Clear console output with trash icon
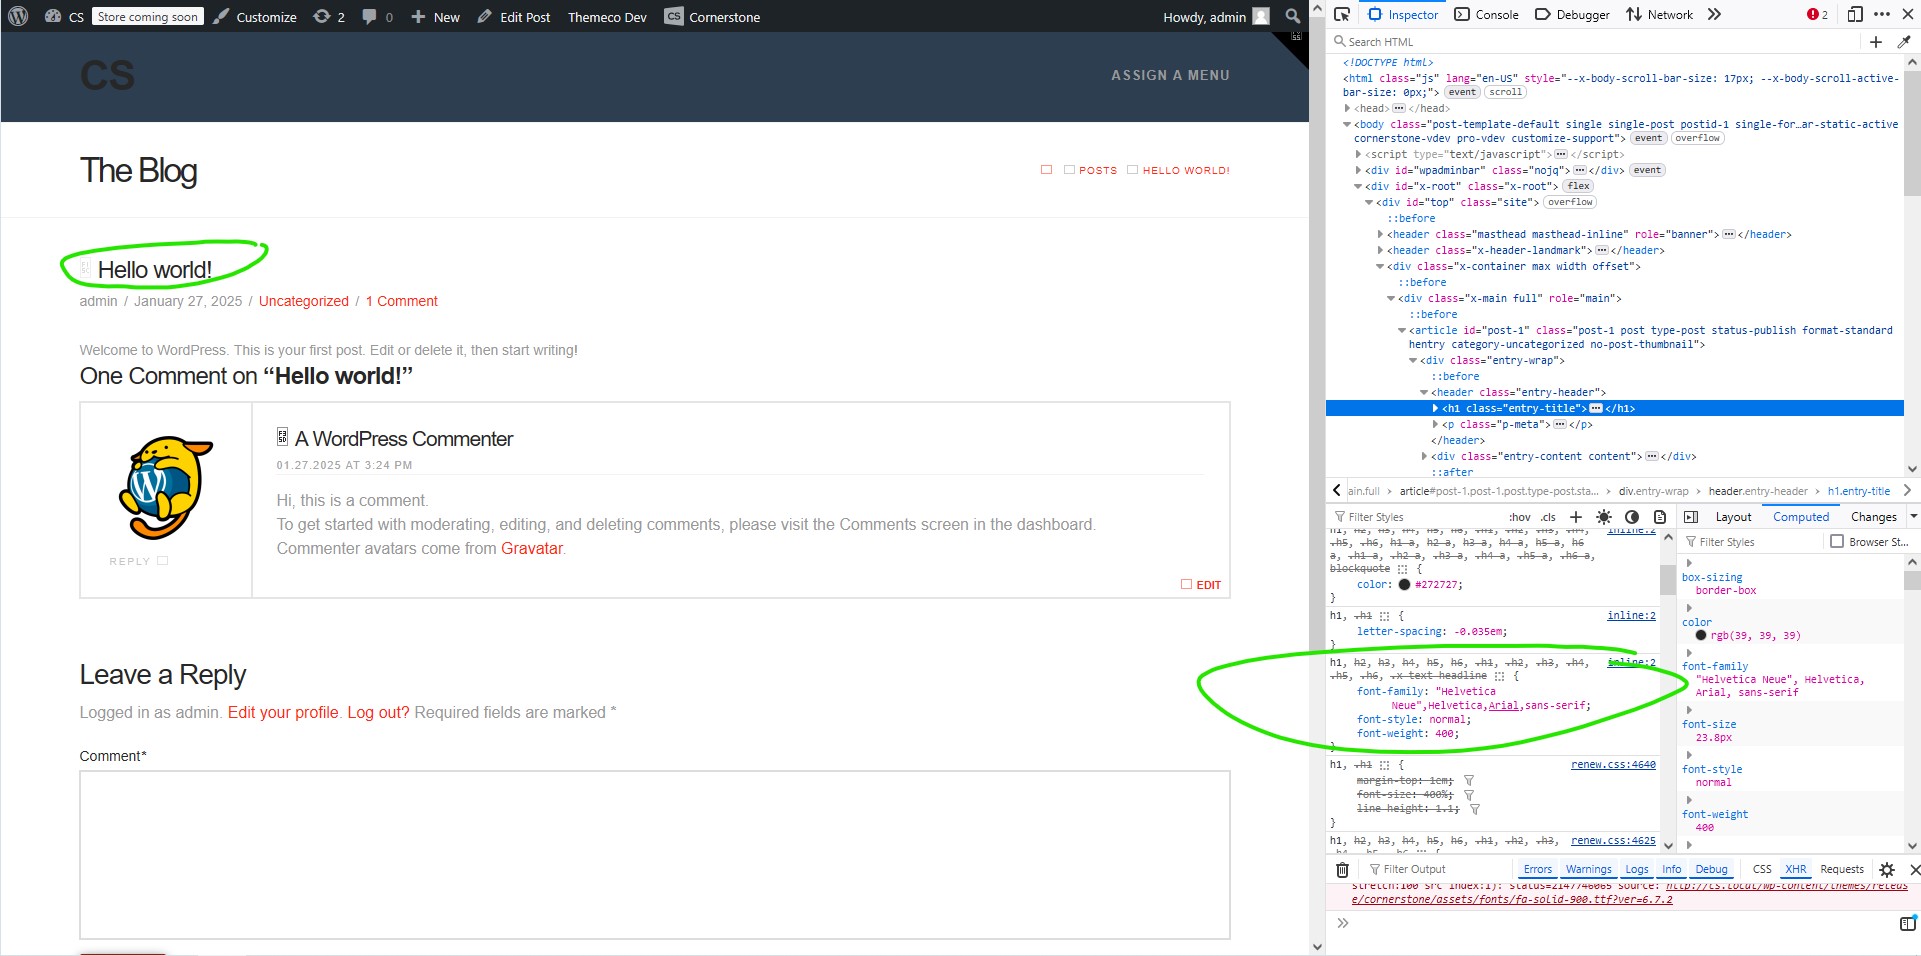Viewport: 1921px width, 956px height. point(1343,870)
